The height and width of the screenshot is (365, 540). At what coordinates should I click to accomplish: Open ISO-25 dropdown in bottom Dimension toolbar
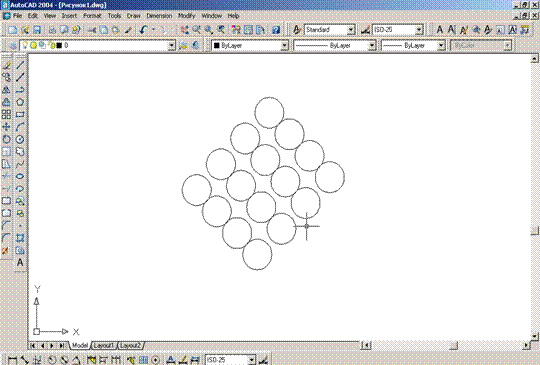(252, 360)
